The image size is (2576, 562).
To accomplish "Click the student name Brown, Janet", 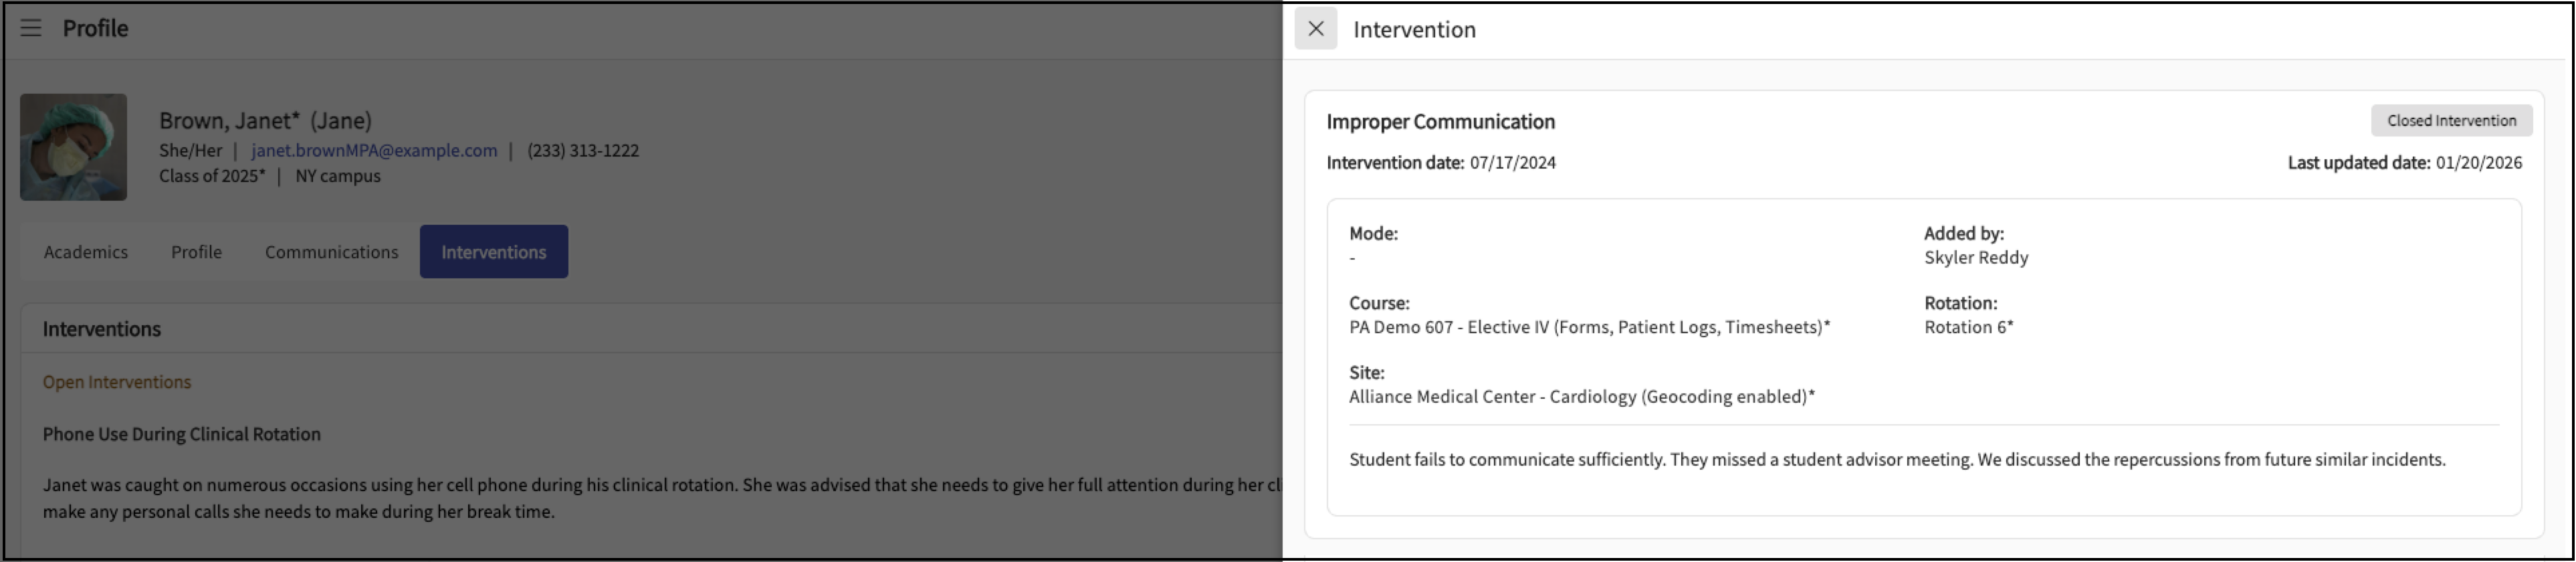I will (229, 121).
